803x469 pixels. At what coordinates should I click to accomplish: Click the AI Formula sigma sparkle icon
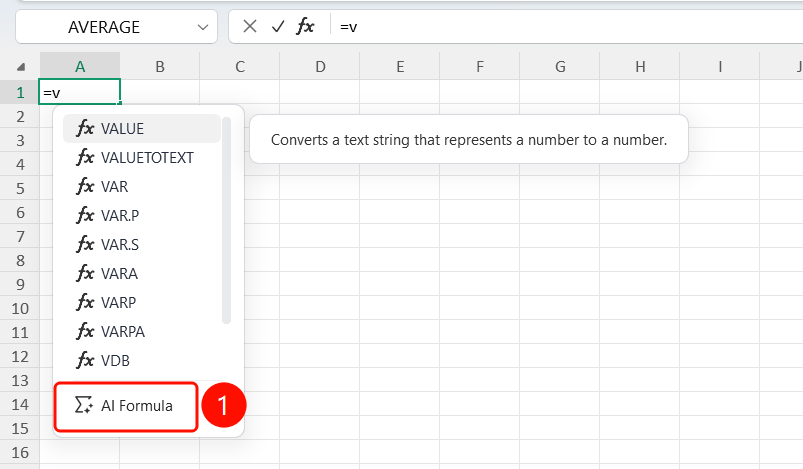[84, 405]
